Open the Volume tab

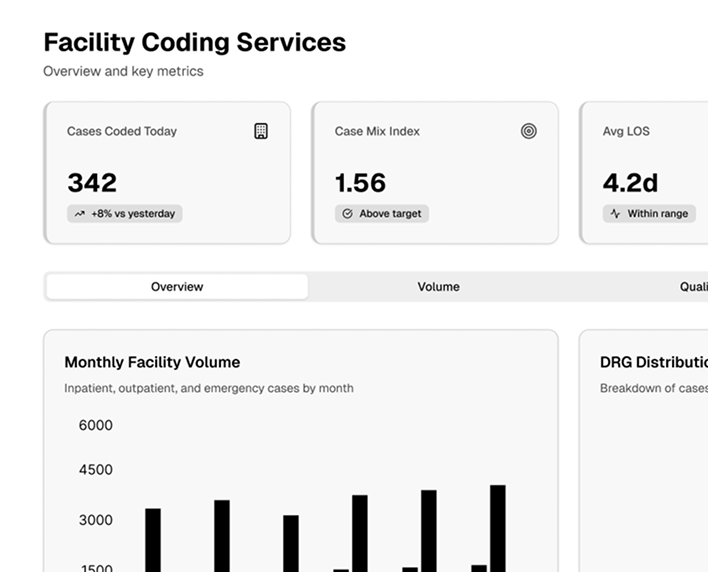point(438,287)
